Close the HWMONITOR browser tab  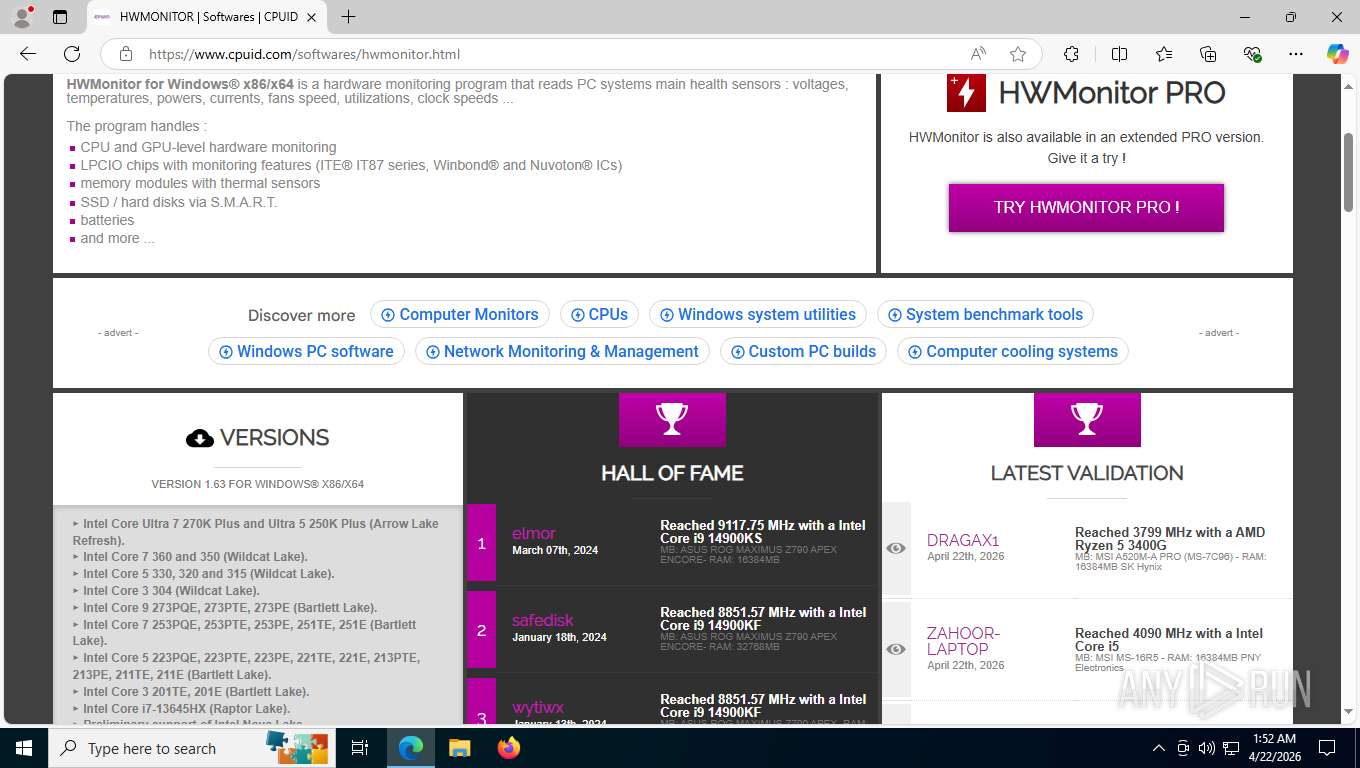click(x=311, y=17)
